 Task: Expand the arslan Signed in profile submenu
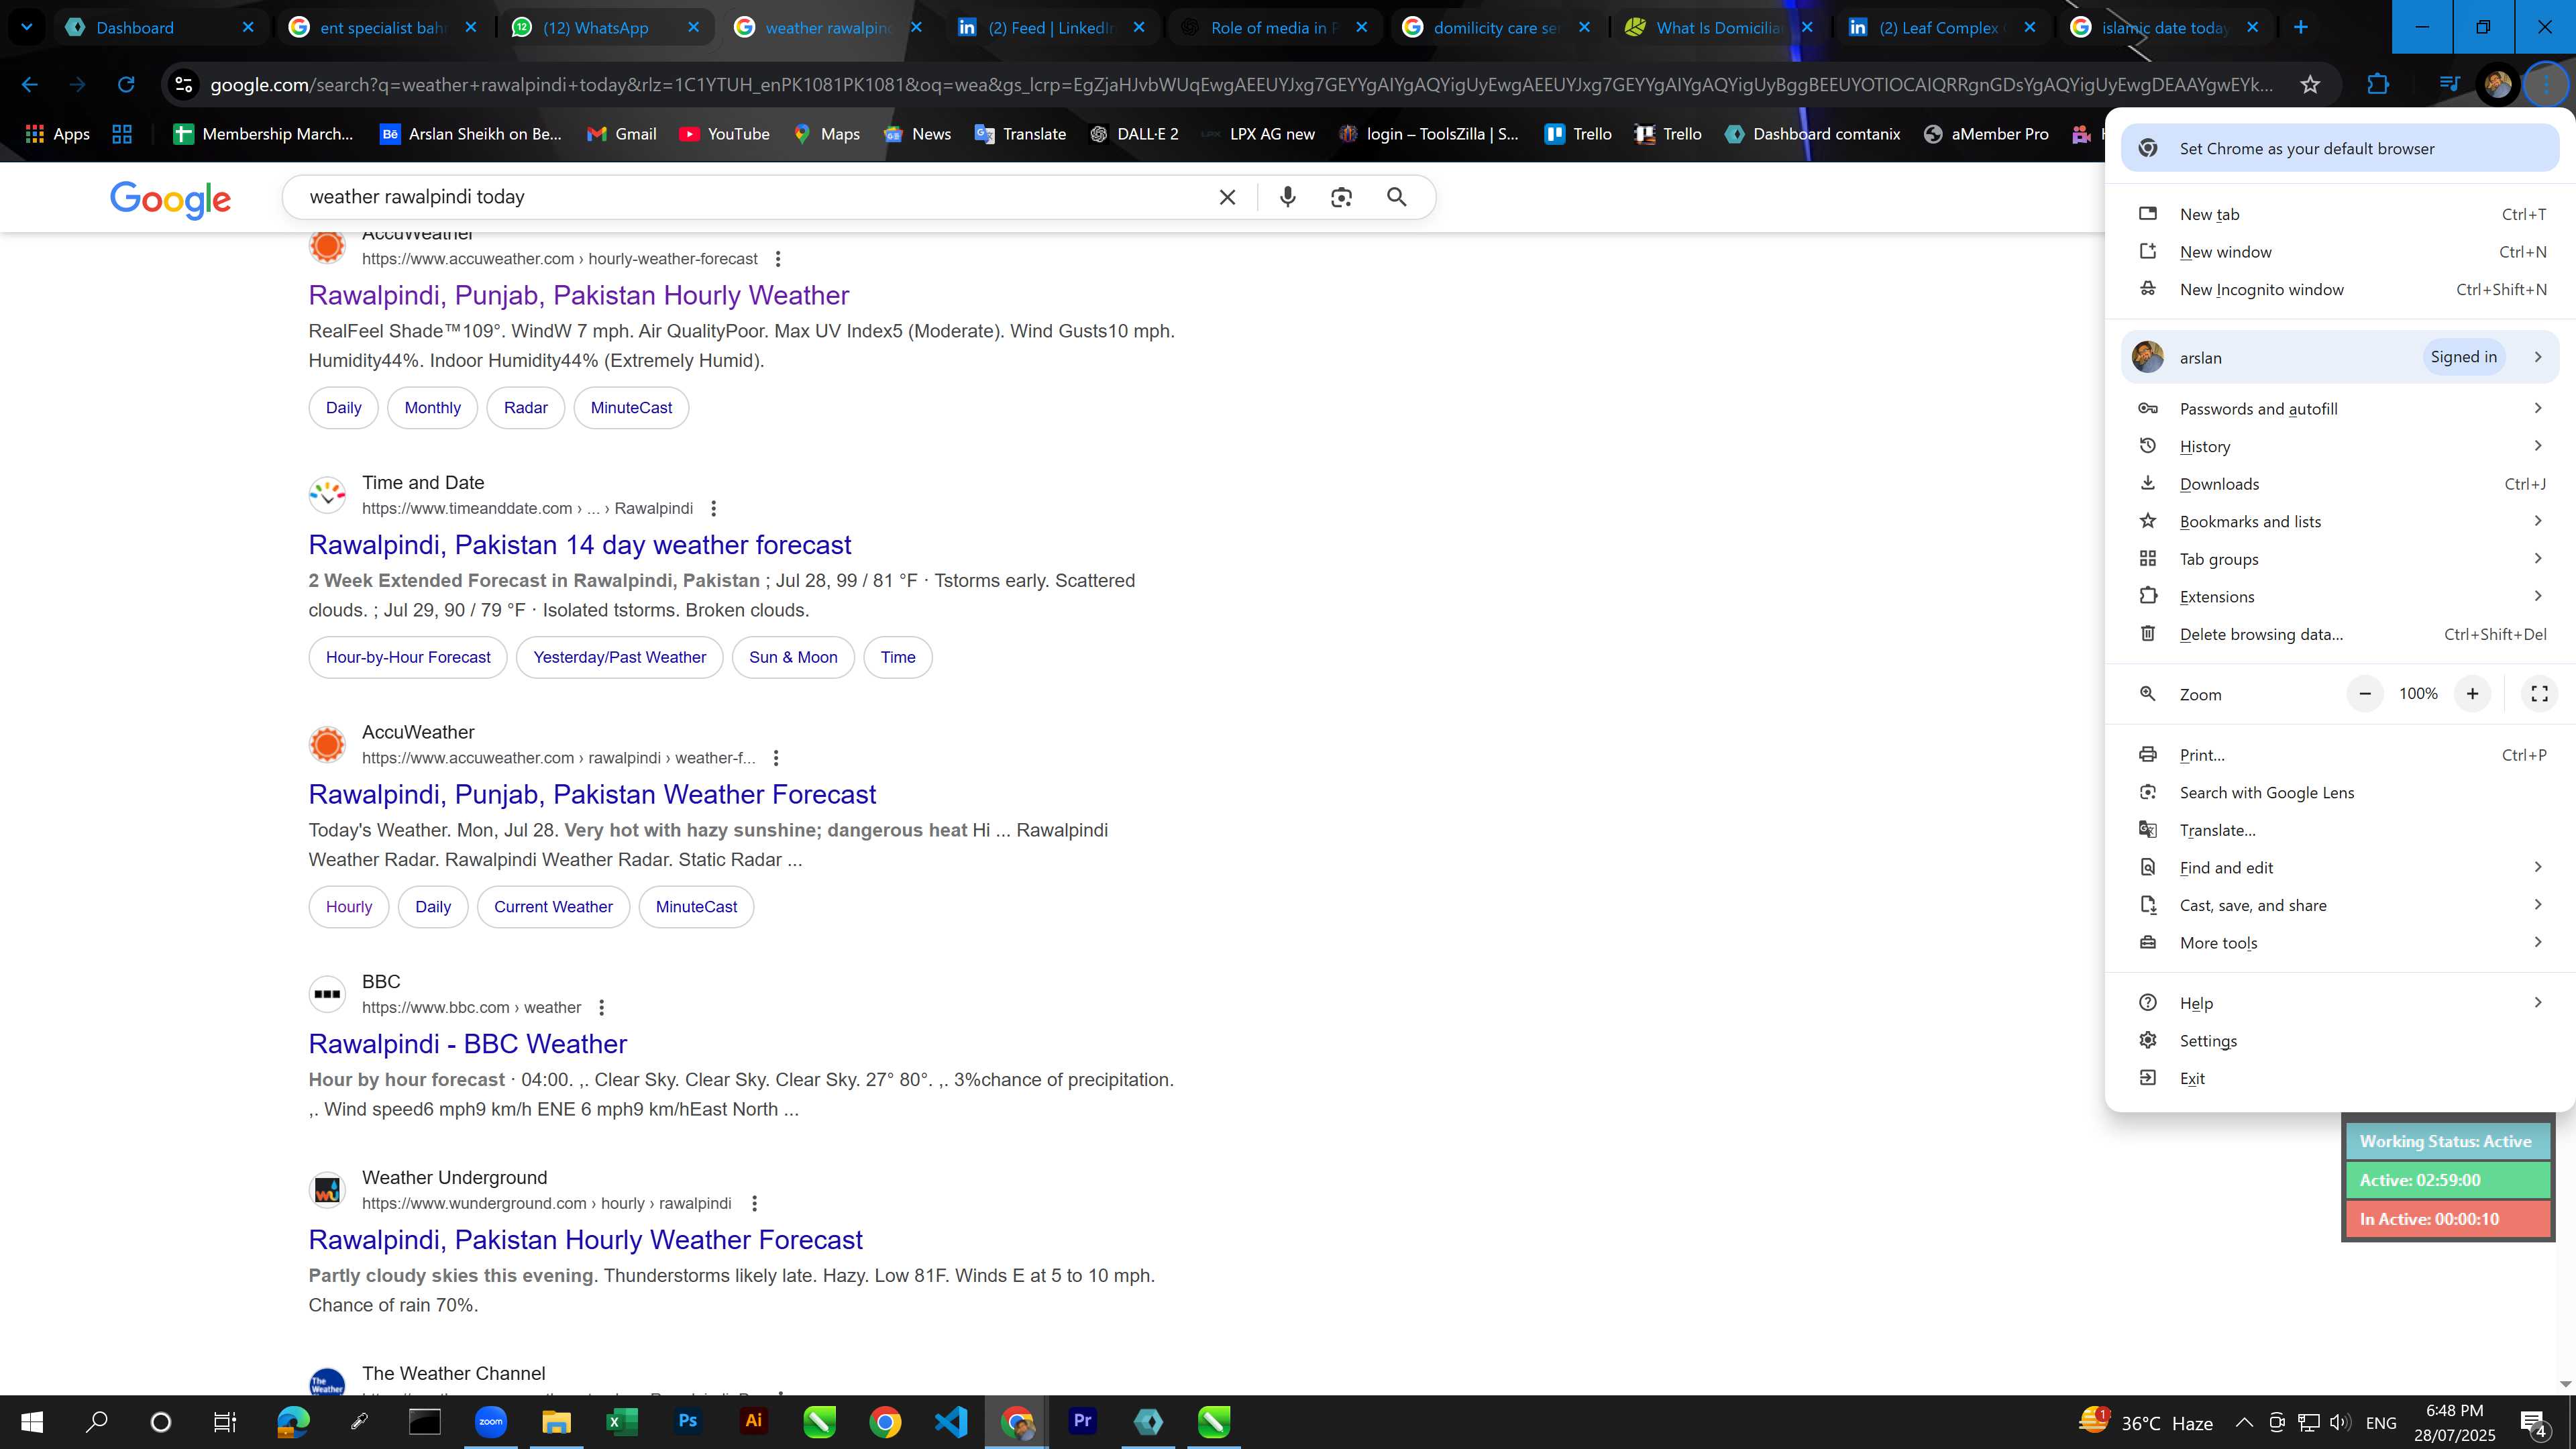tap(2340, 357)
